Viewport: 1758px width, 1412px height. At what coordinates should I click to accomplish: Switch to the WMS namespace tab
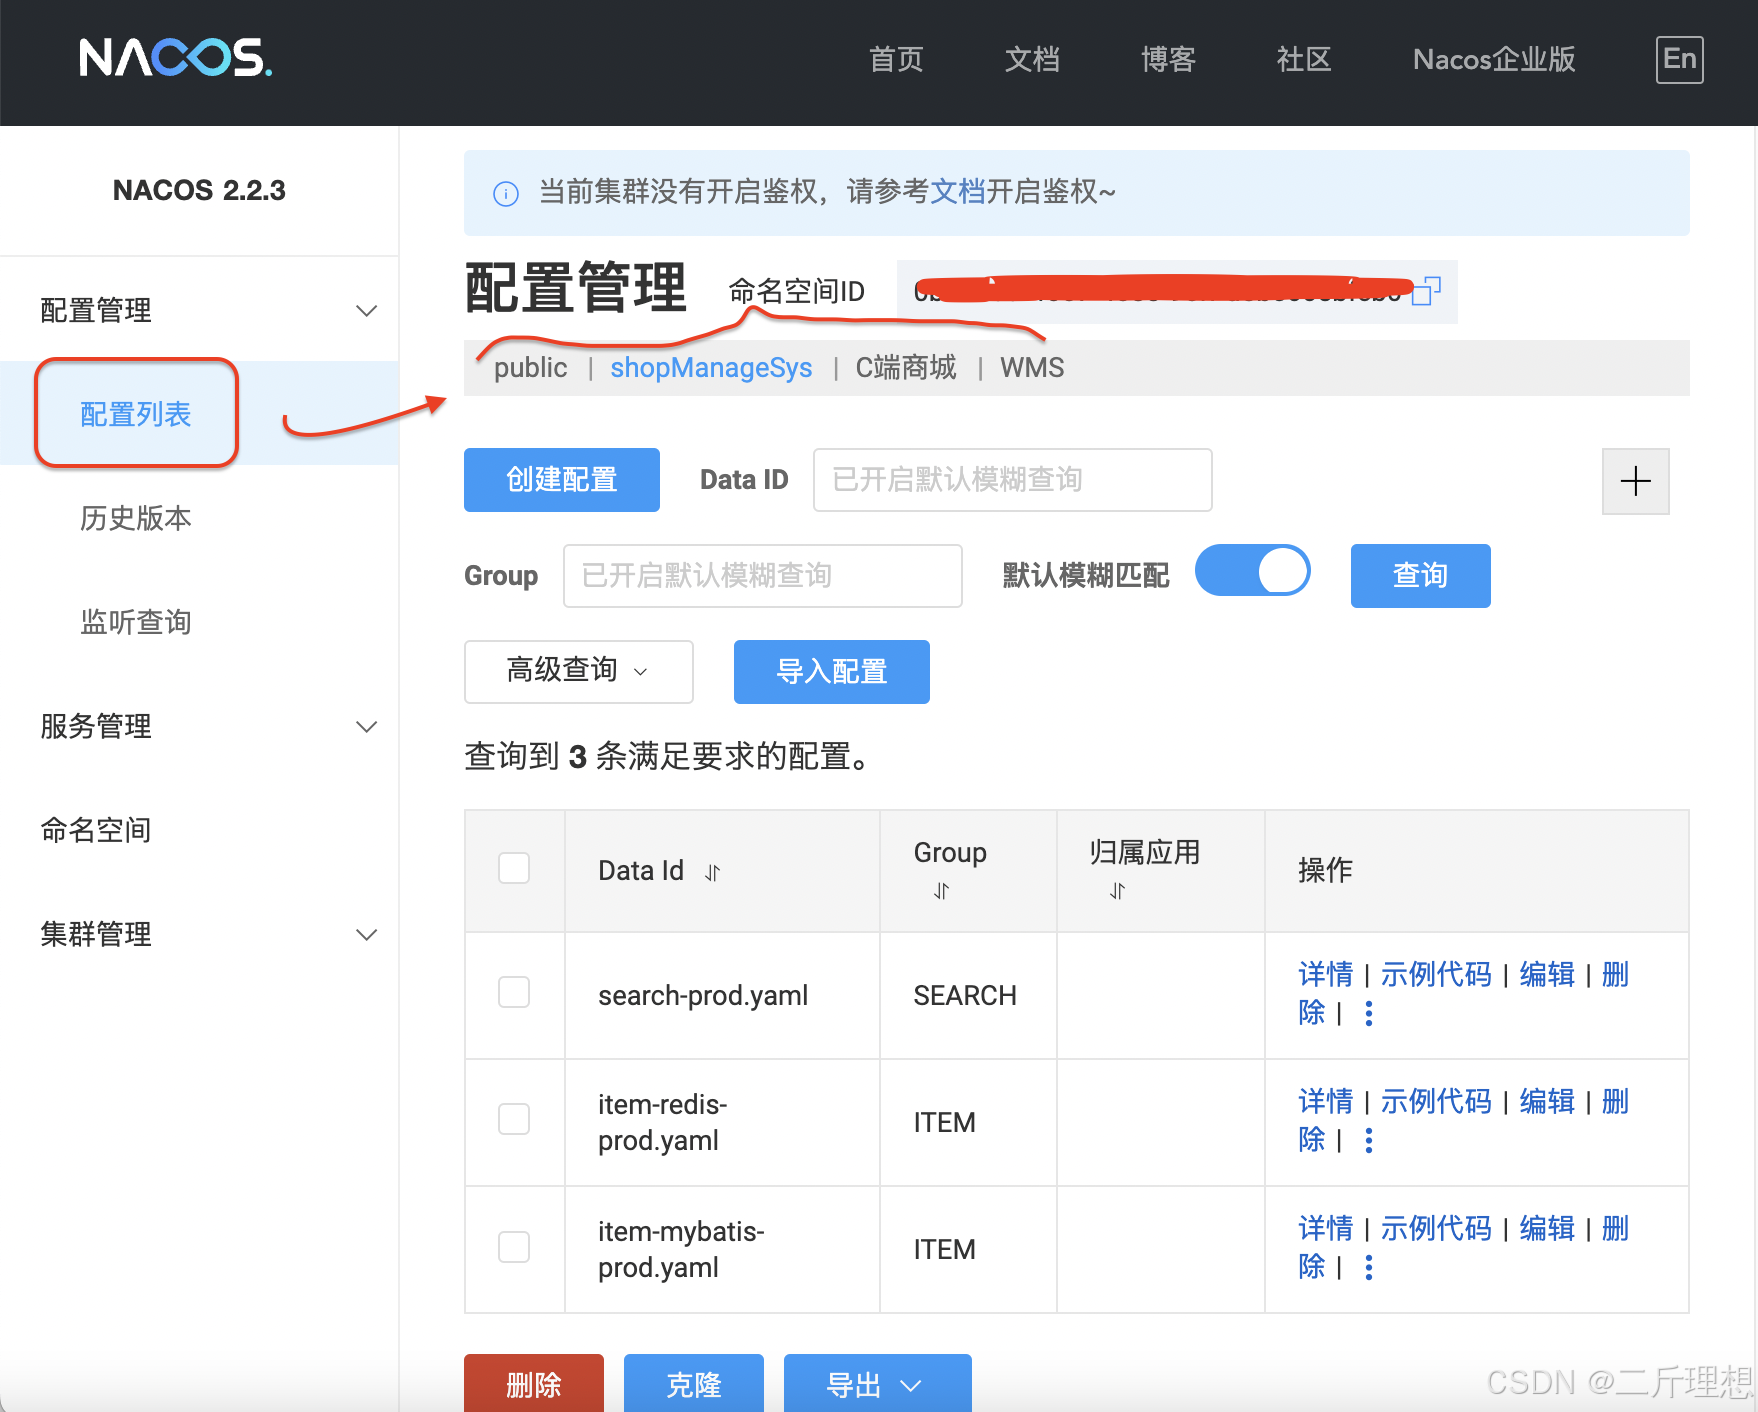tap(1032, 368)
